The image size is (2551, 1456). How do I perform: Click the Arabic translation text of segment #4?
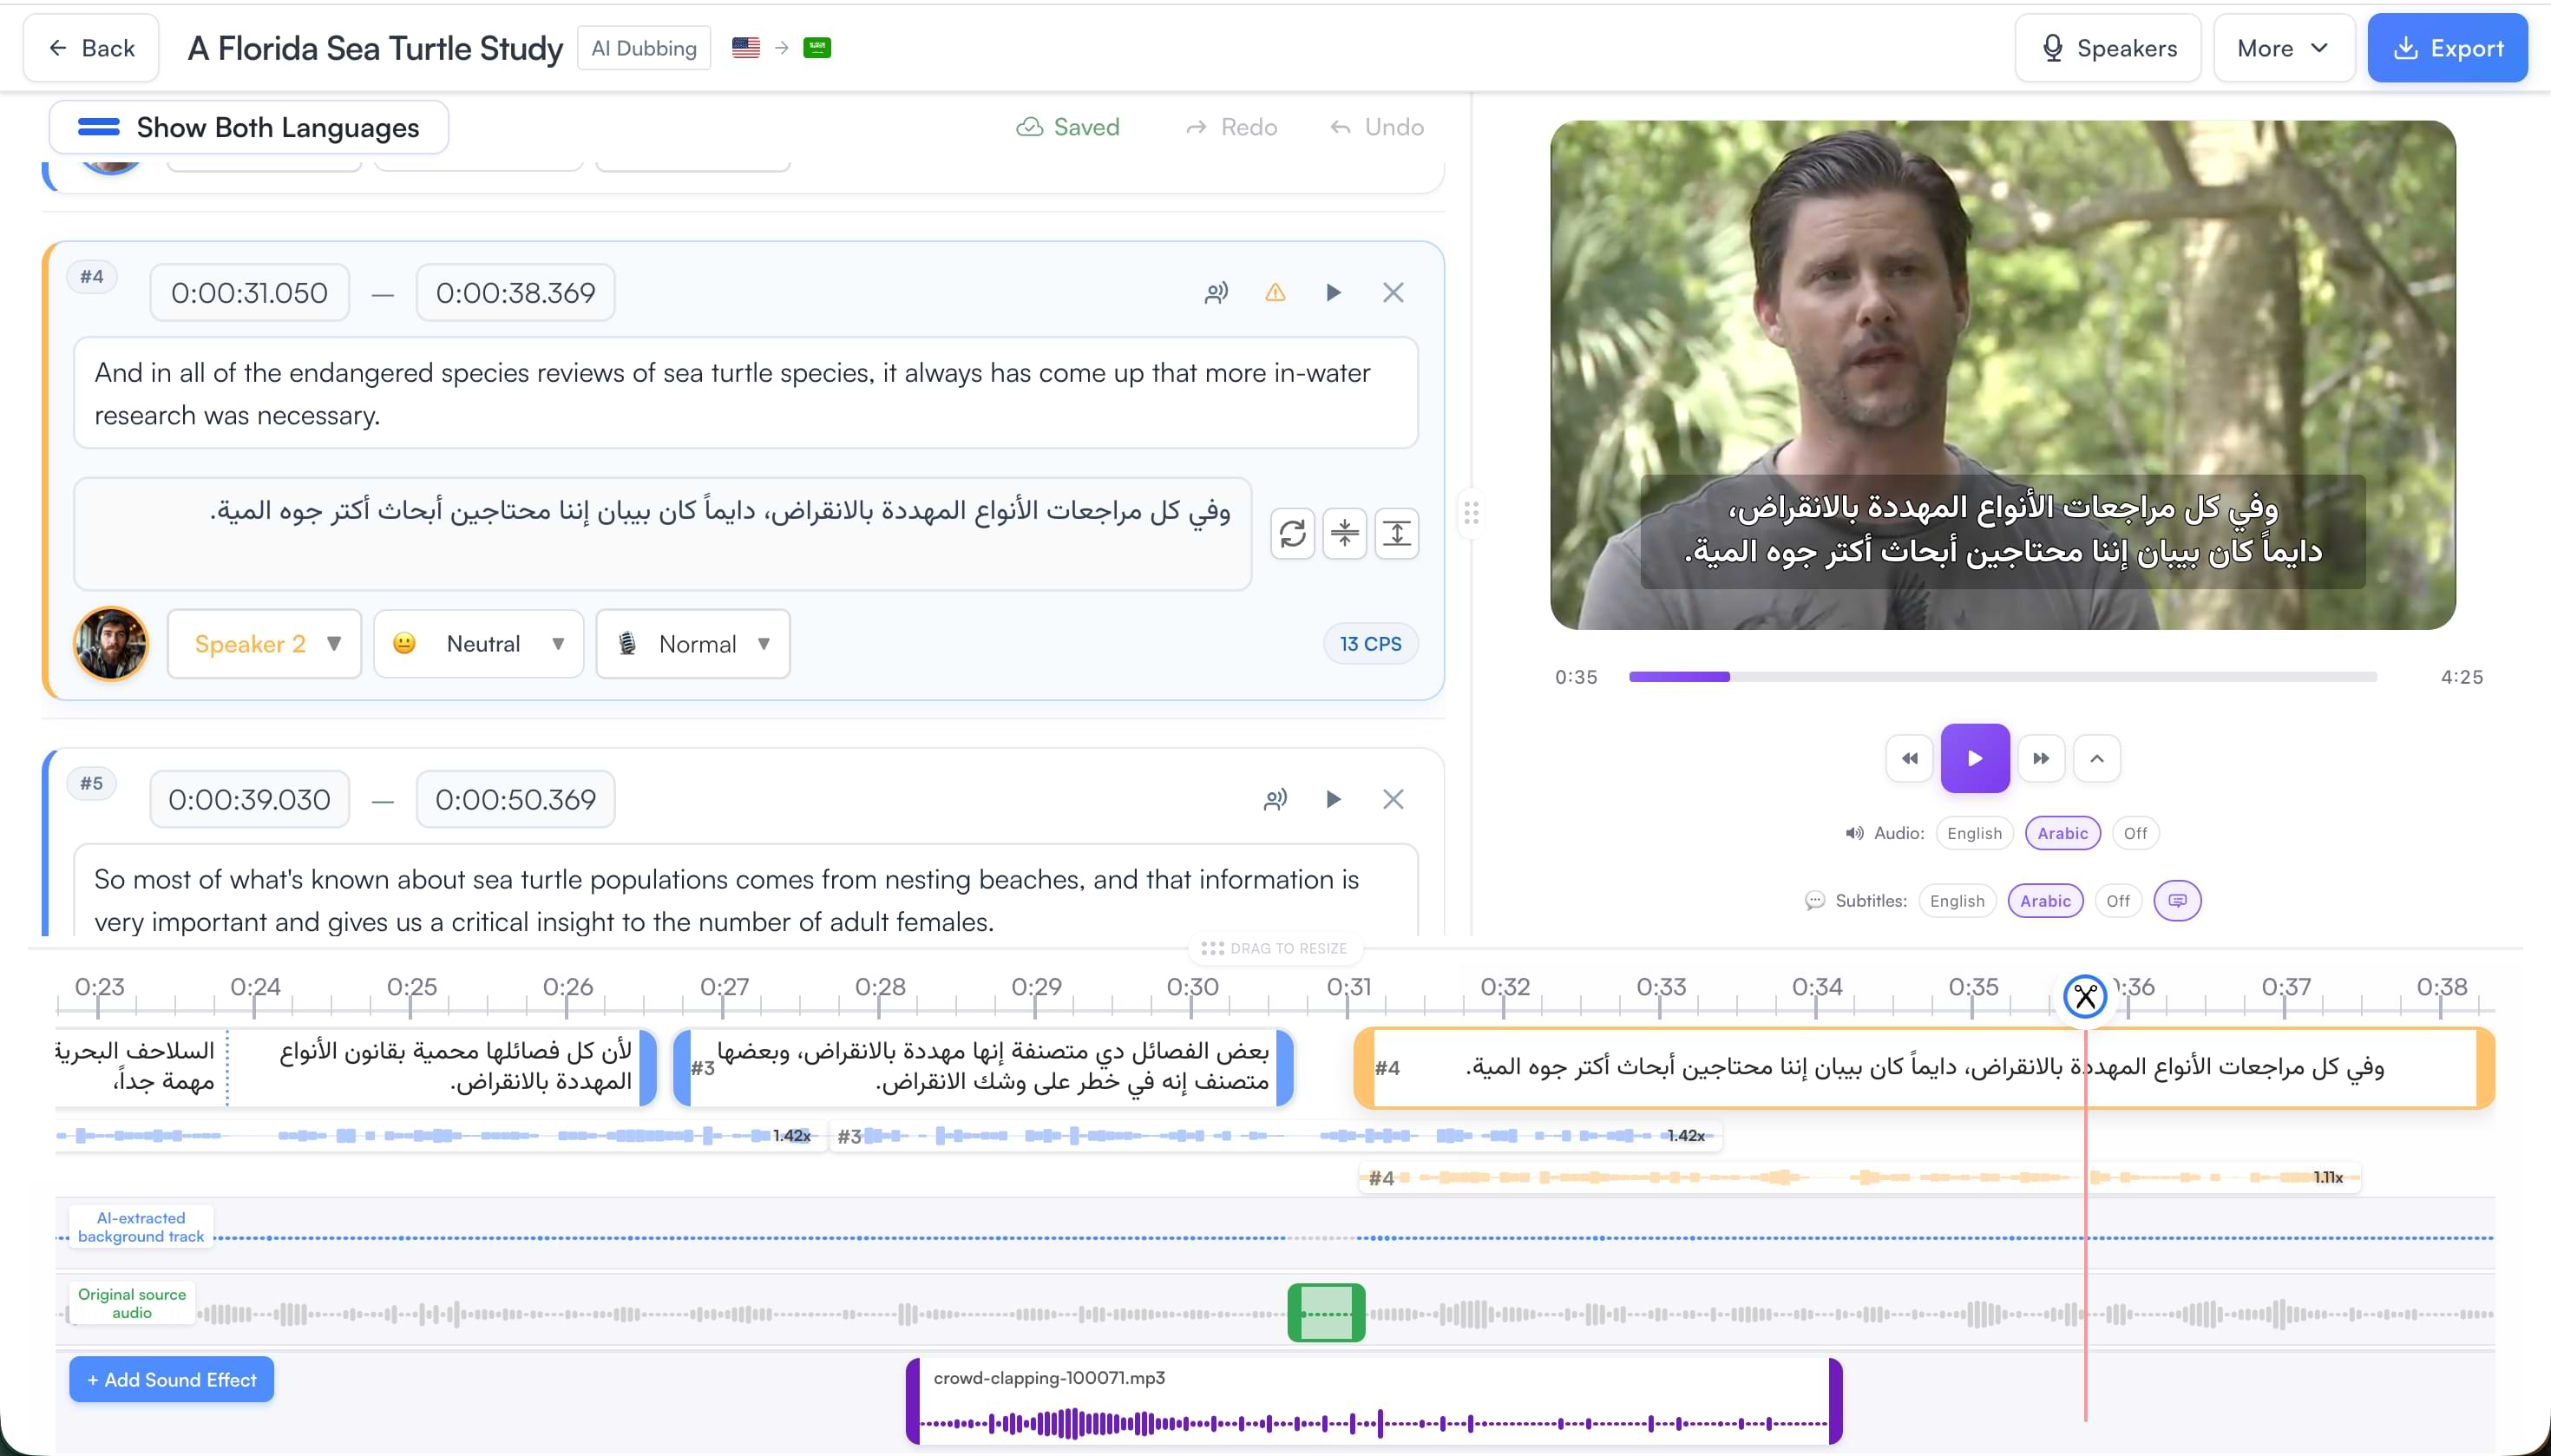662,534
